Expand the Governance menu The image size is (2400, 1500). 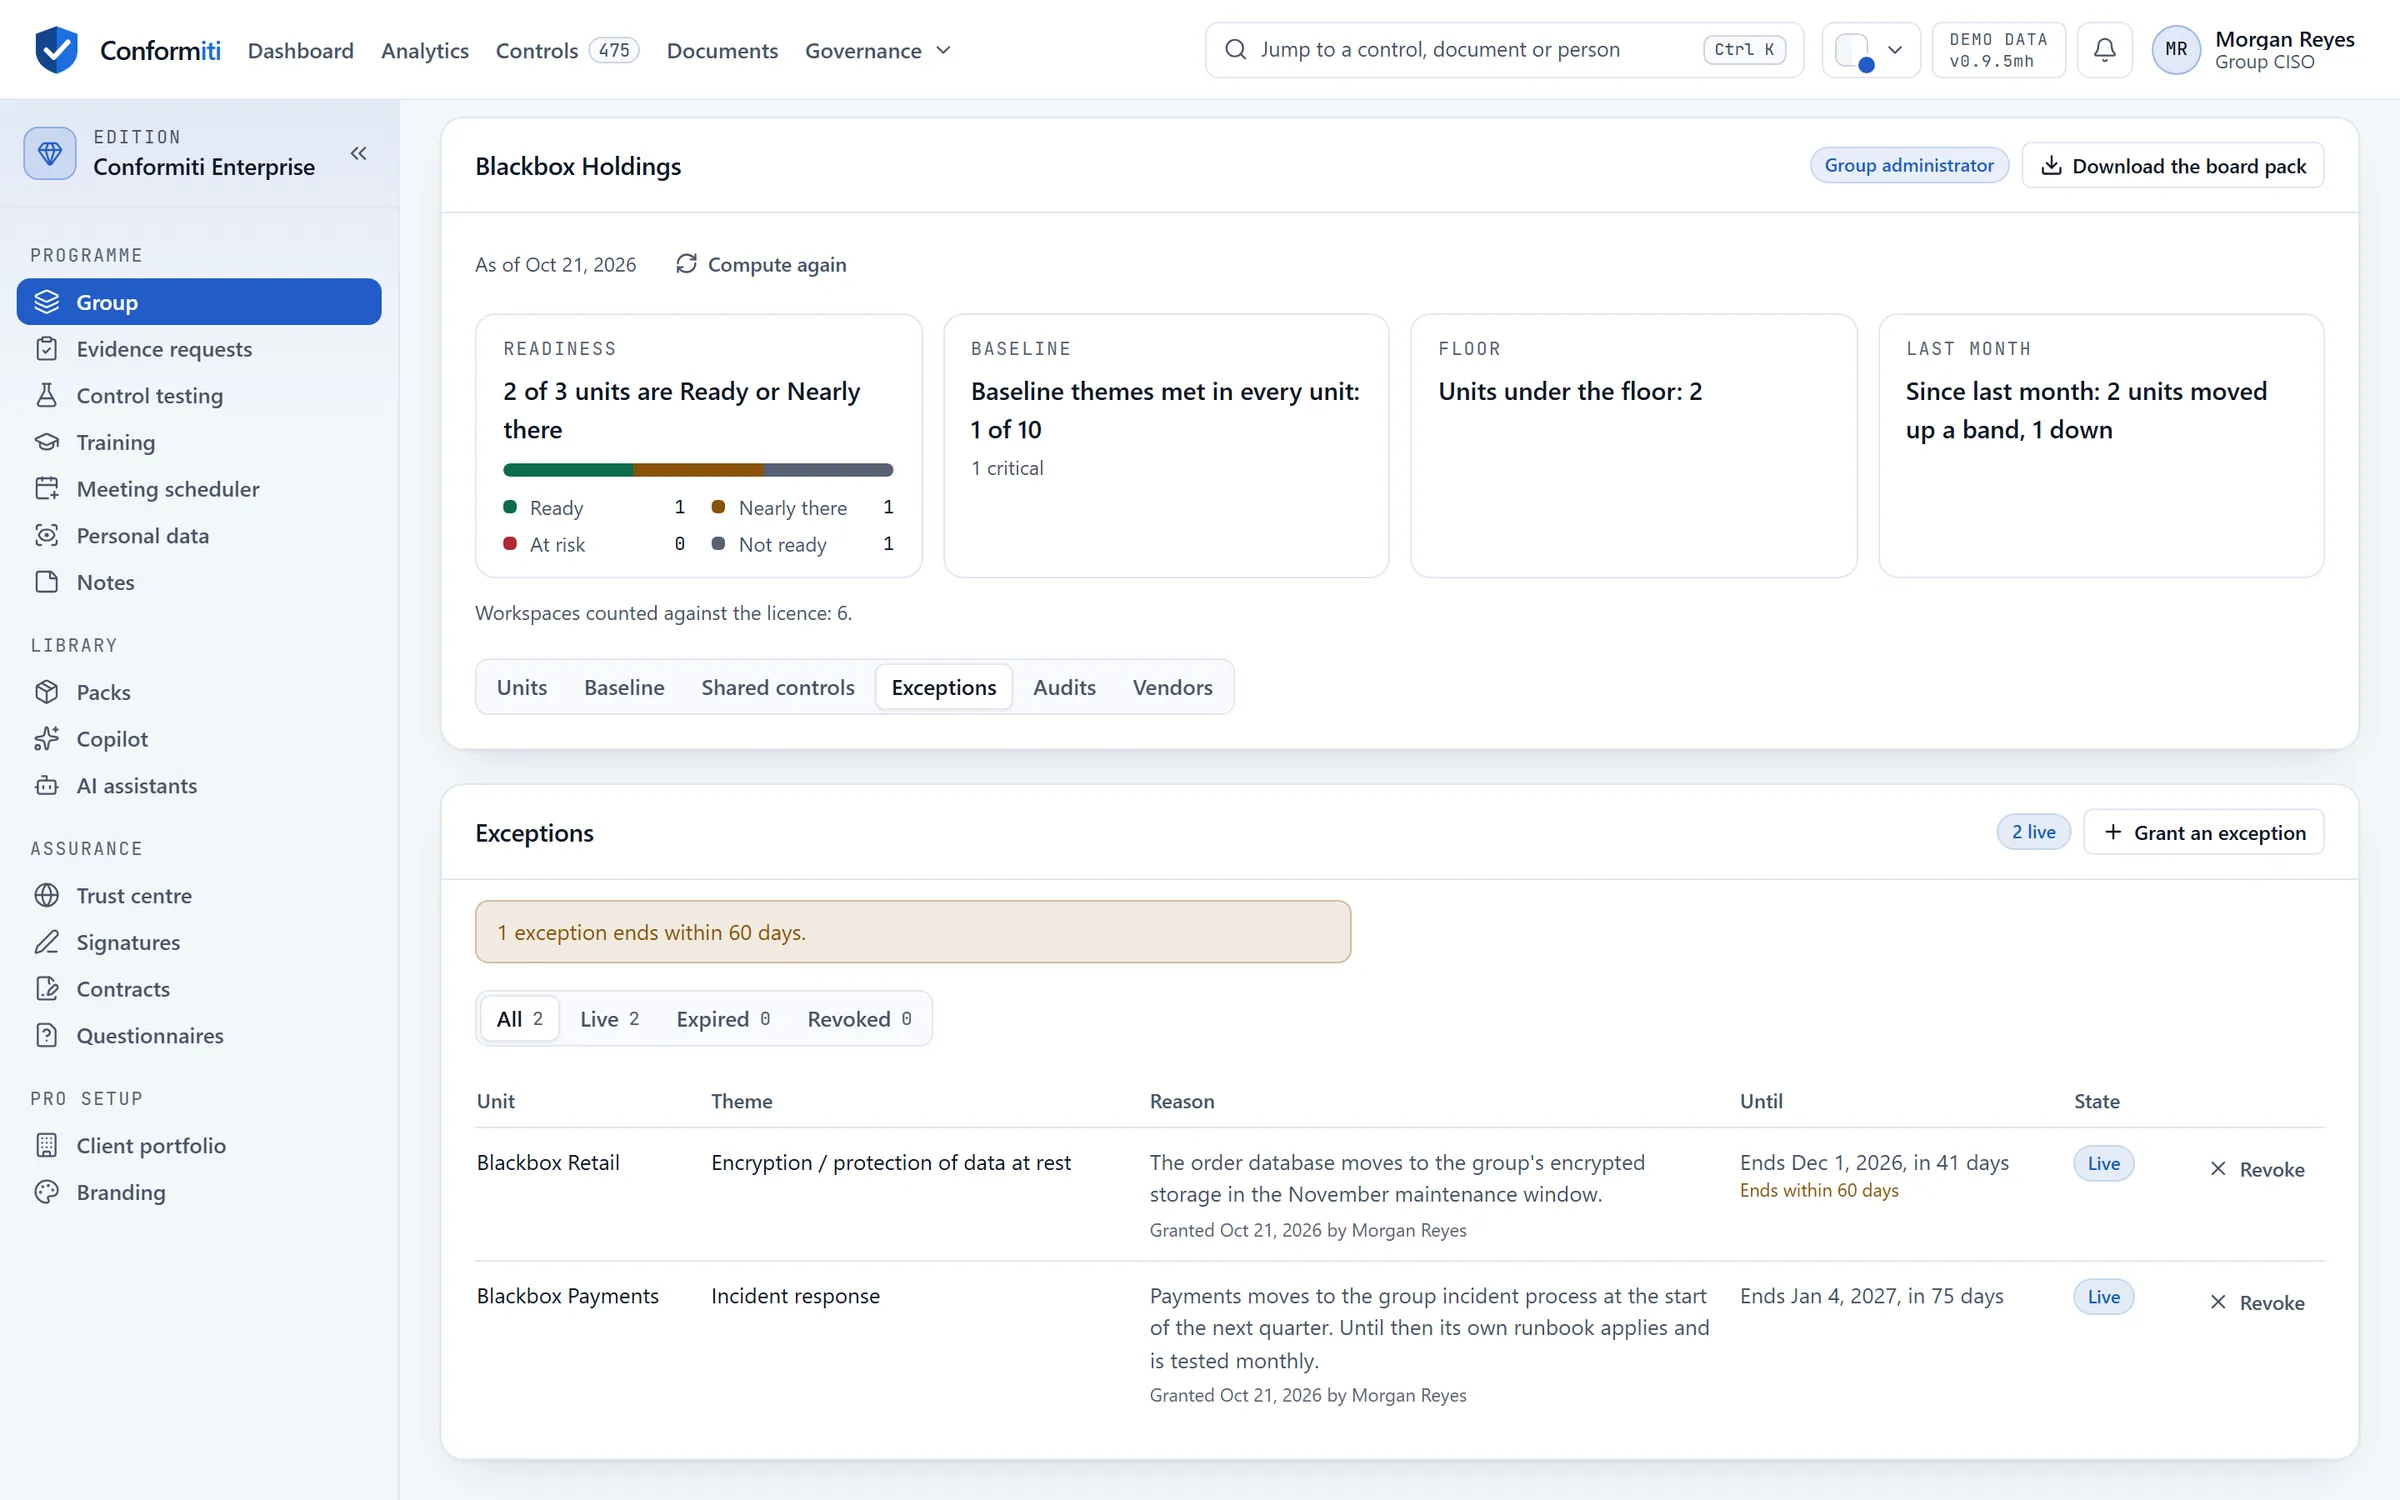click(x=878, y=50)
